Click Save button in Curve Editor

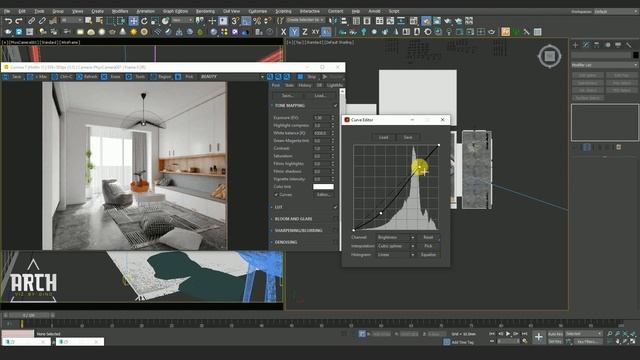pos(408,138)
